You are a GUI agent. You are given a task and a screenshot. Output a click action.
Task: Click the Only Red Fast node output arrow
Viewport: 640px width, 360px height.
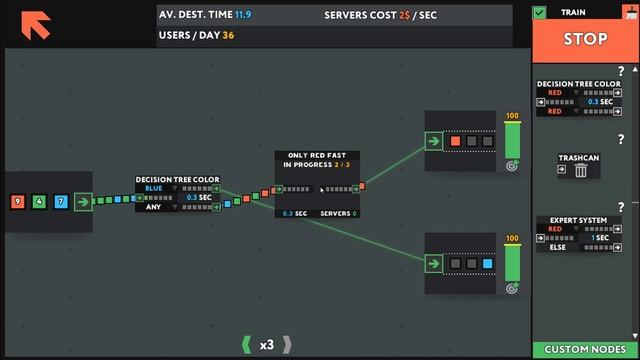[x=356, y=189]
